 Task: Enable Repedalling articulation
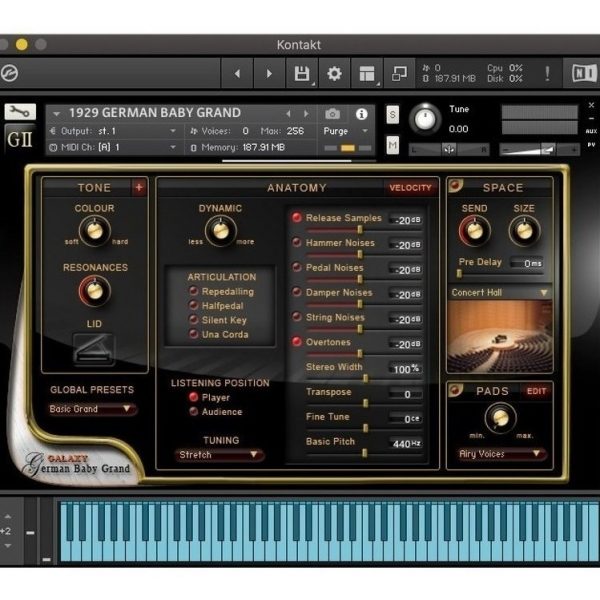pos(194,291)
